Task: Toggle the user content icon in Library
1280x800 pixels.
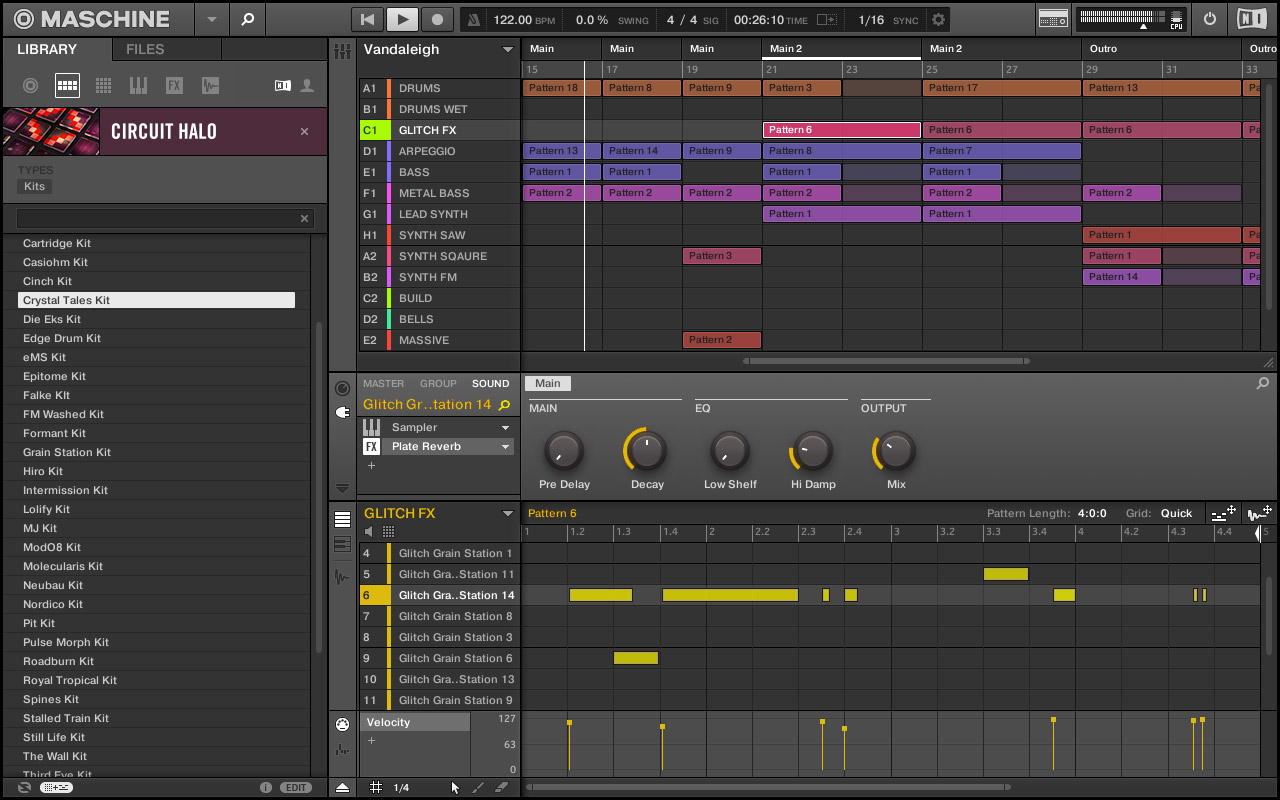Action: click(307, 86)
